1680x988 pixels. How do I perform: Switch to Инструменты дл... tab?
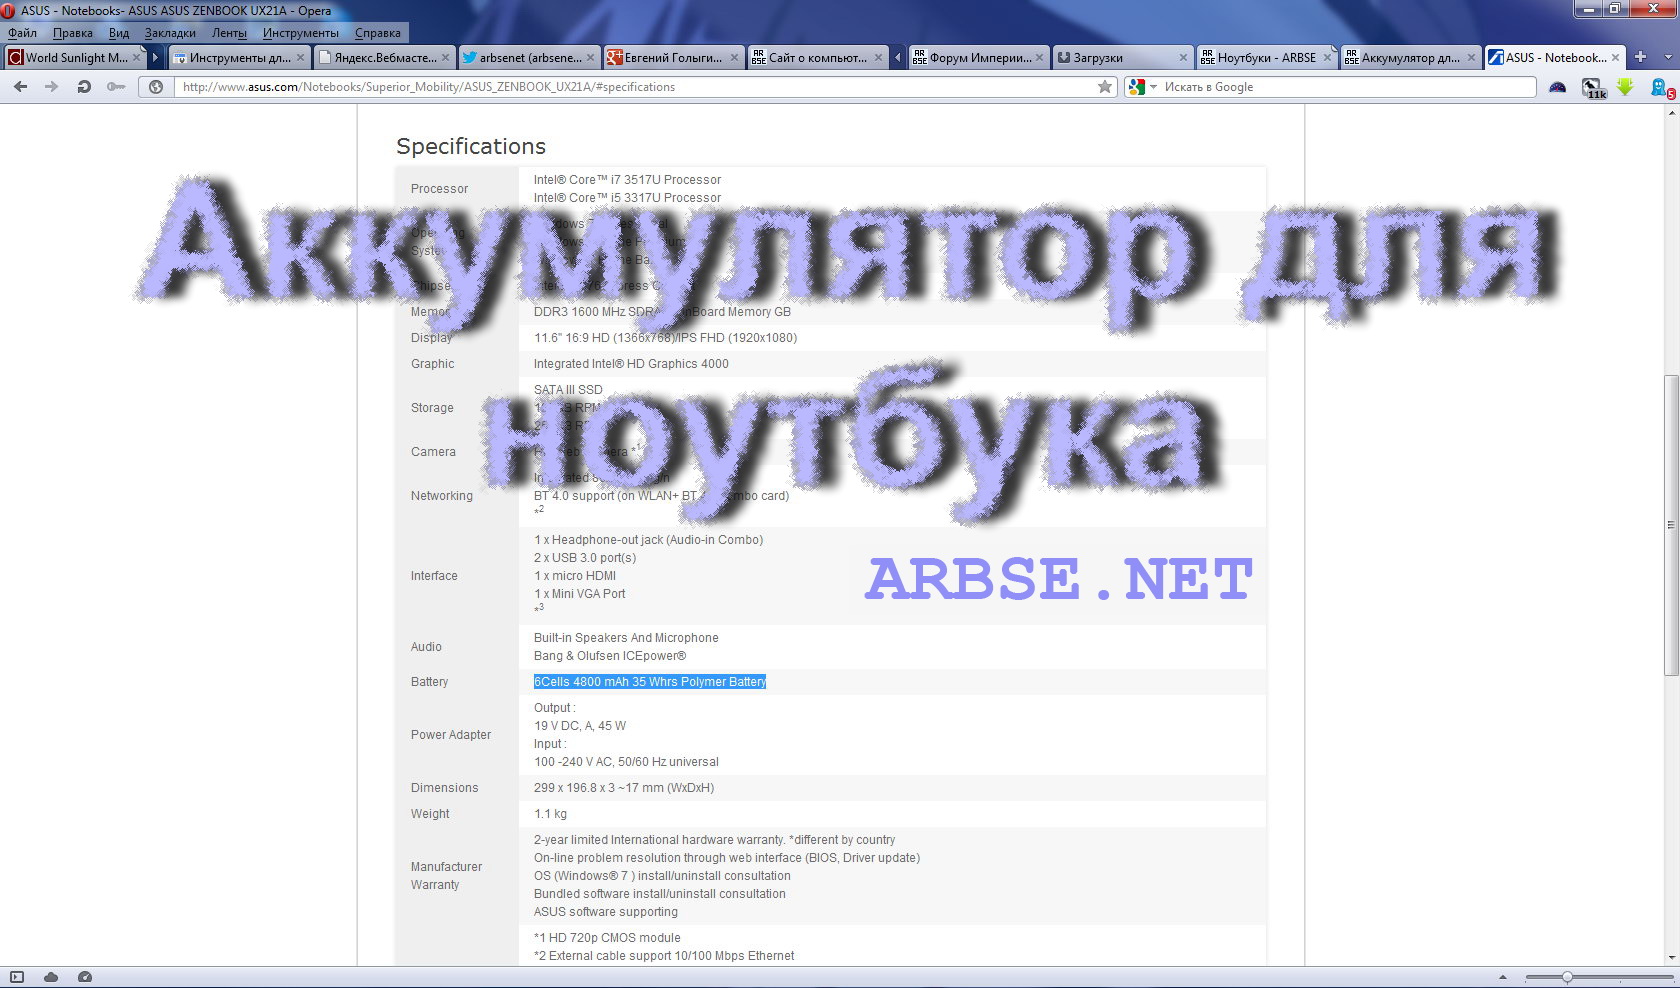239,58
